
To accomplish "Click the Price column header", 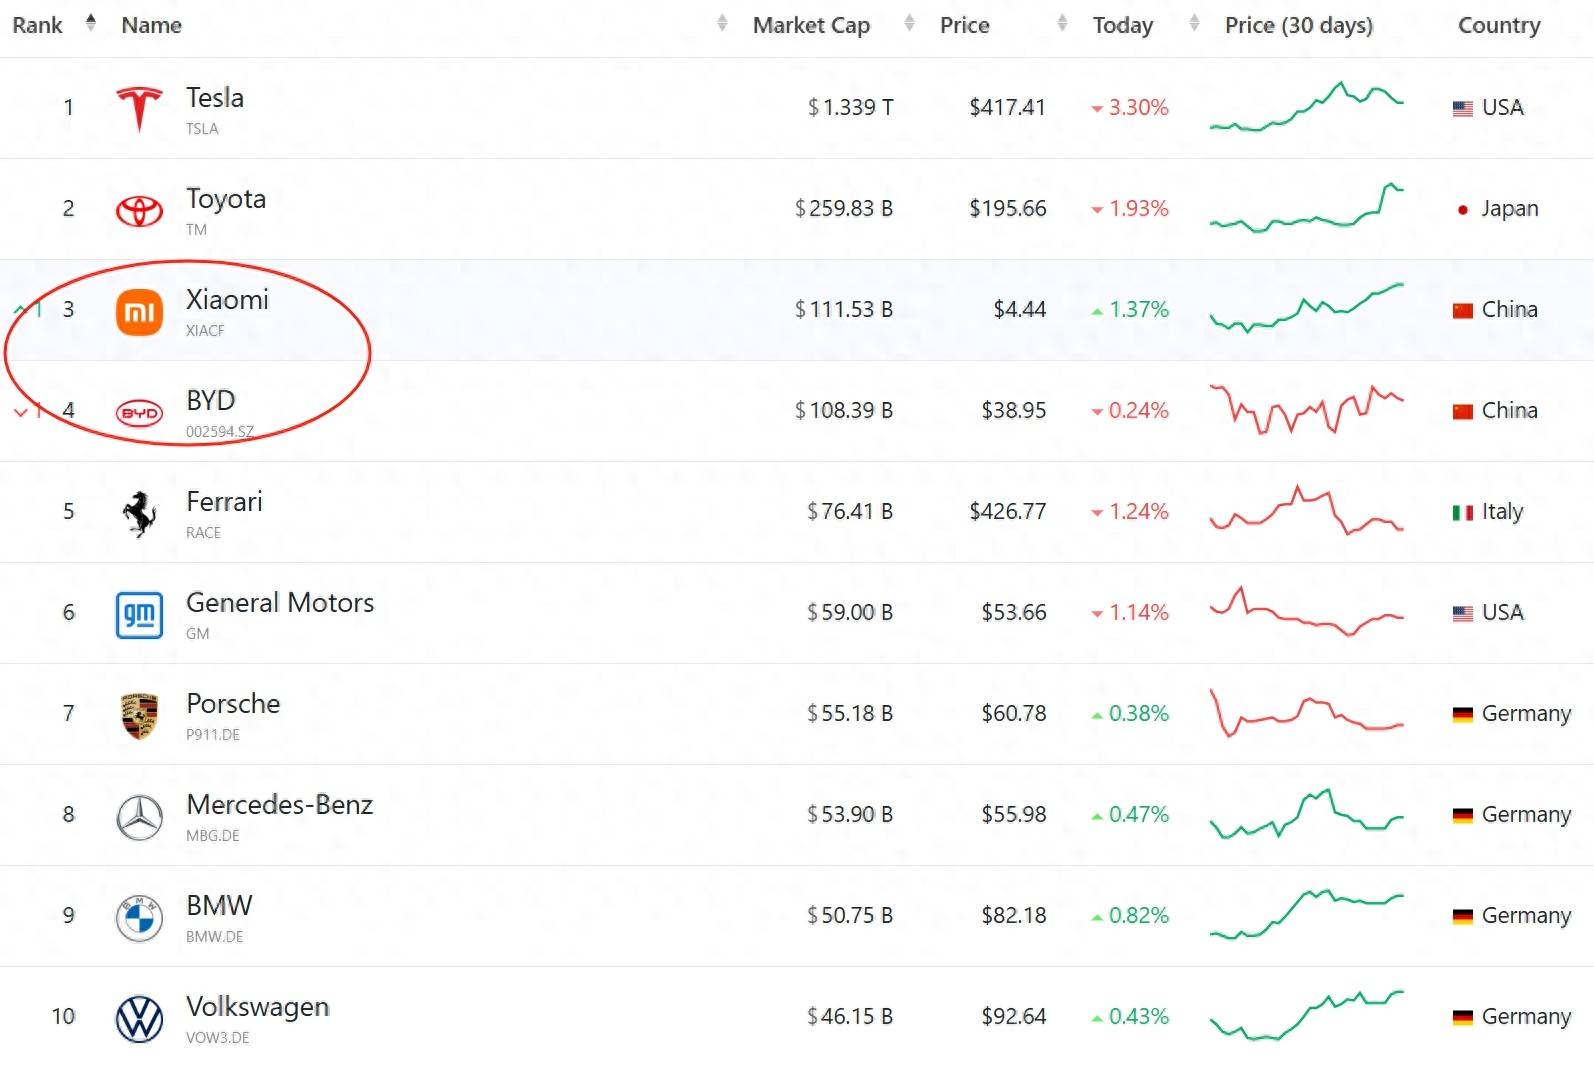I will [964, 25].
